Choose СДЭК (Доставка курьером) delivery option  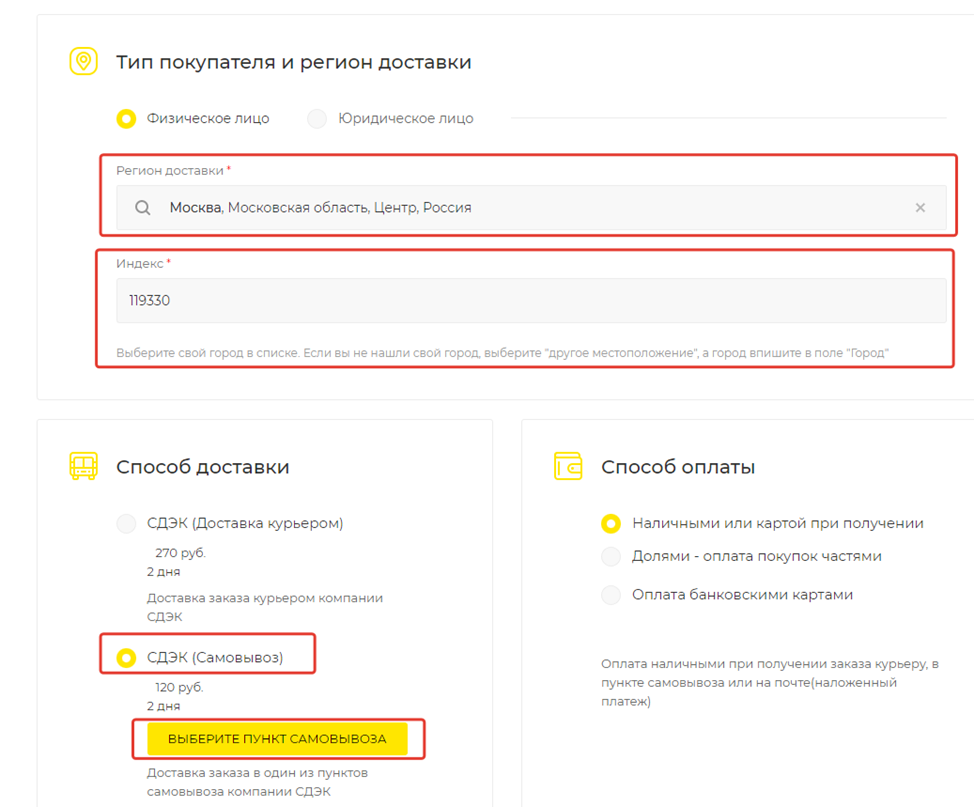tap(126, 523)
